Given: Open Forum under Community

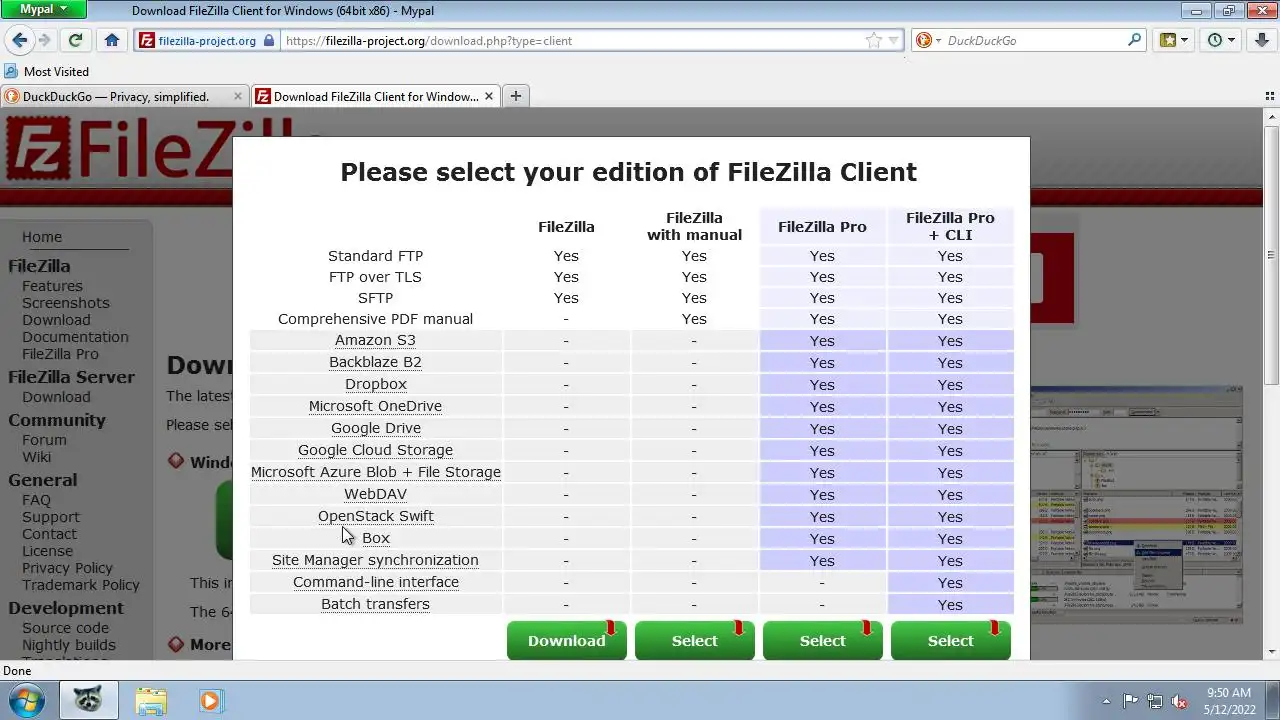Looking at the screenshot, I should click(x=44, y=440).
